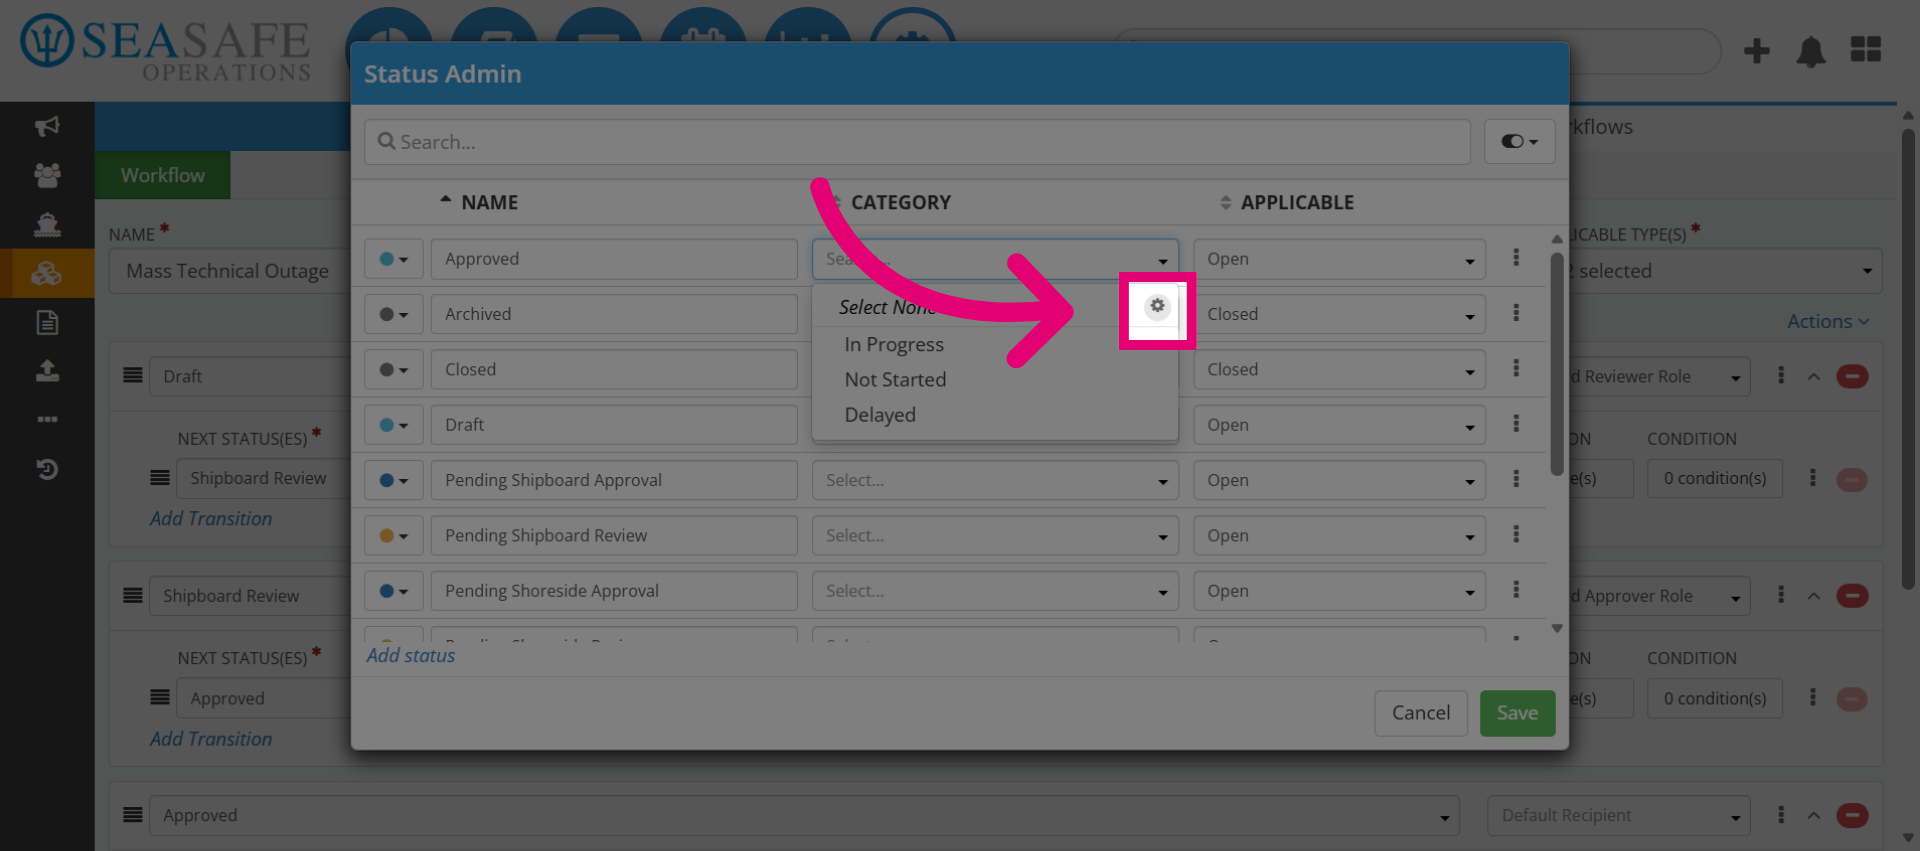Open Applicable dropdown for Approved row

pos(1339,259)
